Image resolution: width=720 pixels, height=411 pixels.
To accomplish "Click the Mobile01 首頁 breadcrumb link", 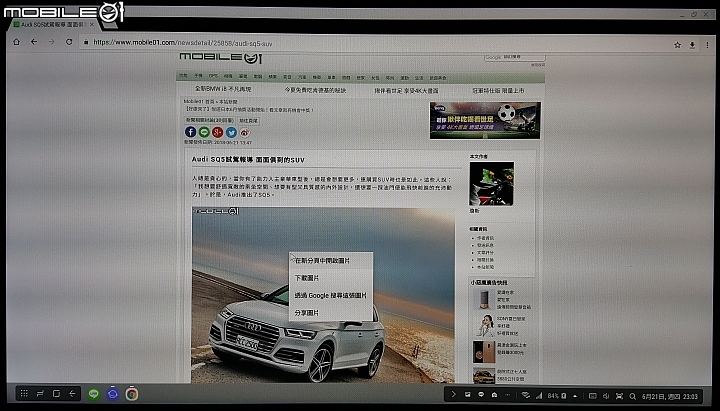I will coord(199,101).
